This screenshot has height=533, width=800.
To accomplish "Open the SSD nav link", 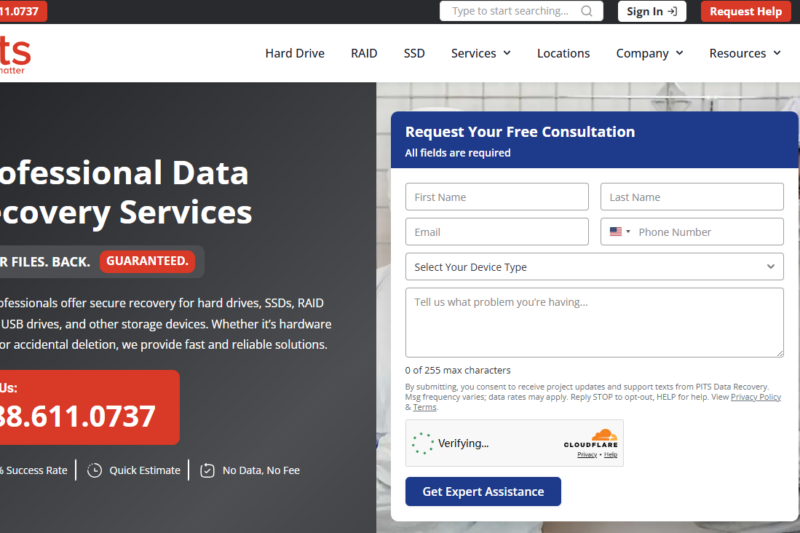I will click(x=414, y=53).
